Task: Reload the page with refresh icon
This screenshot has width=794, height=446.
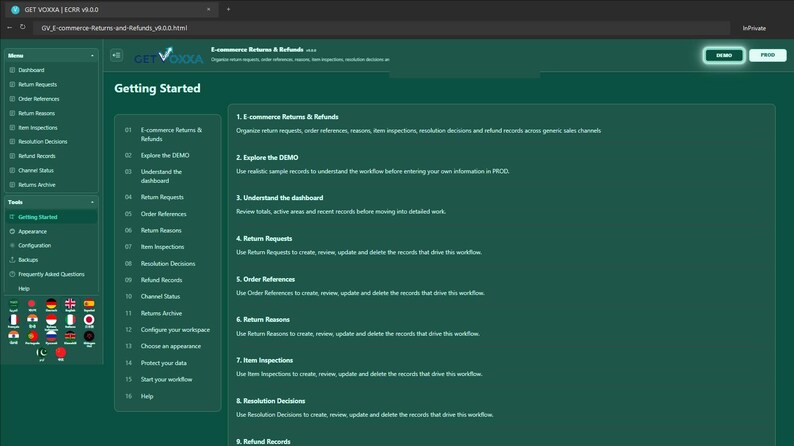Action: point(23,27)
